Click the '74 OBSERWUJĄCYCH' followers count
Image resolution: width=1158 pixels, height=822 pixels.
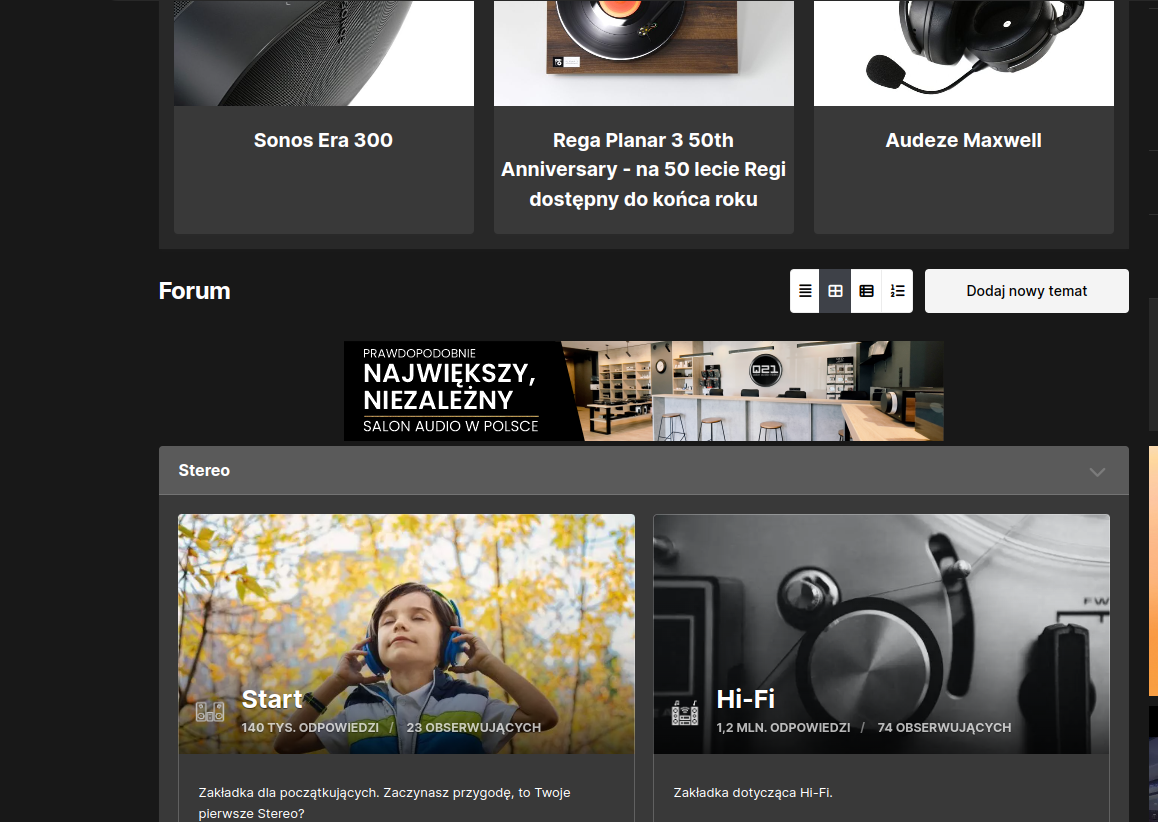click(x=945, y=727)
